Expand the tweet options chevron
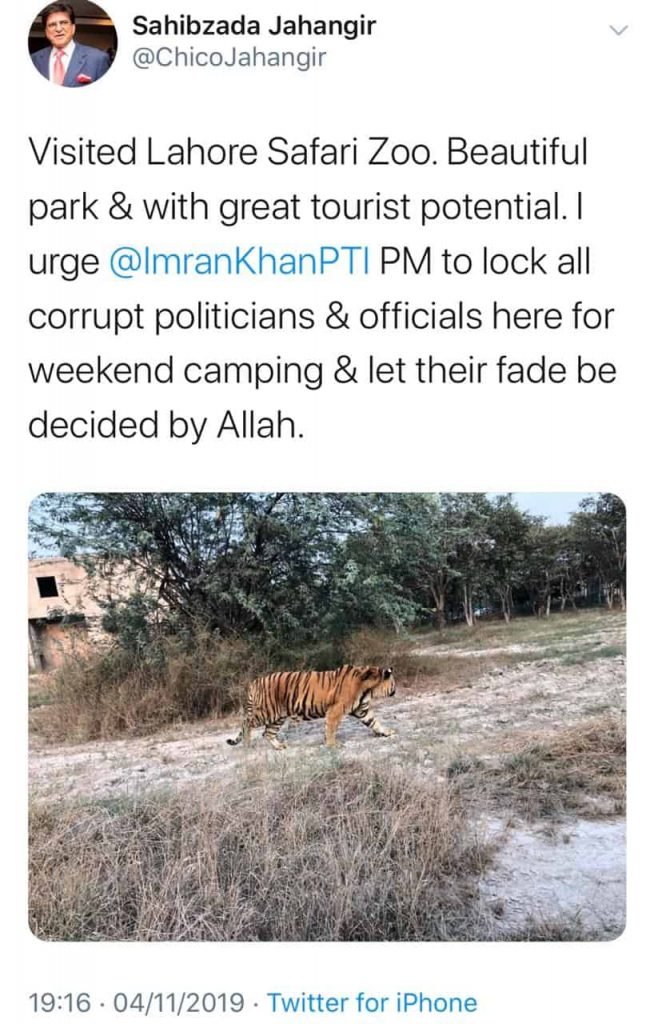 pos(619,30)
